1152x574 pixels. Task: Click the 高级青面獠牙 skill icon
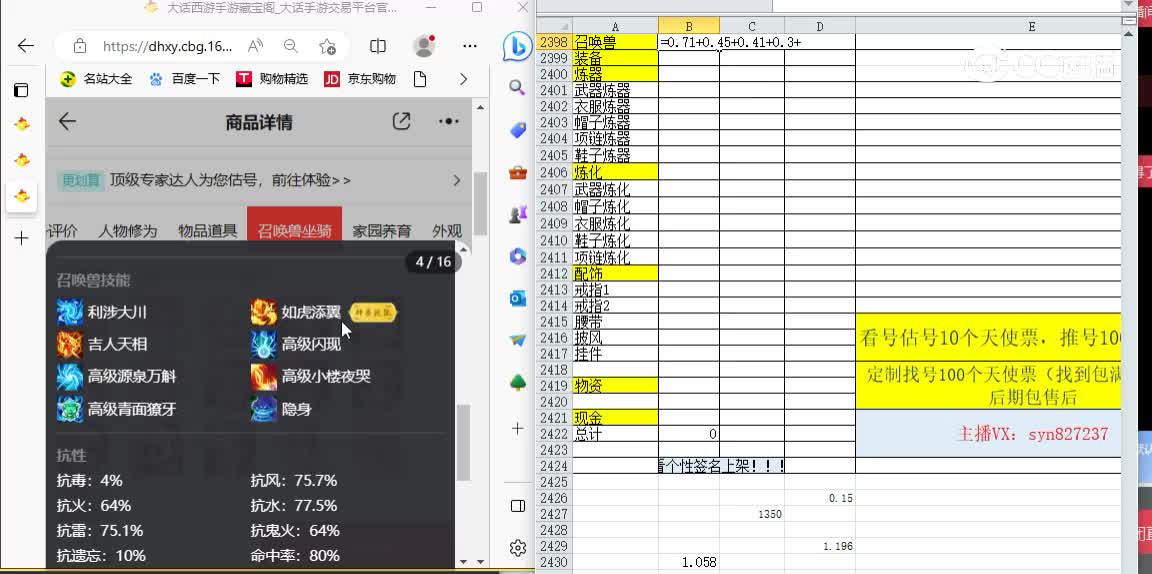(70, 409)
